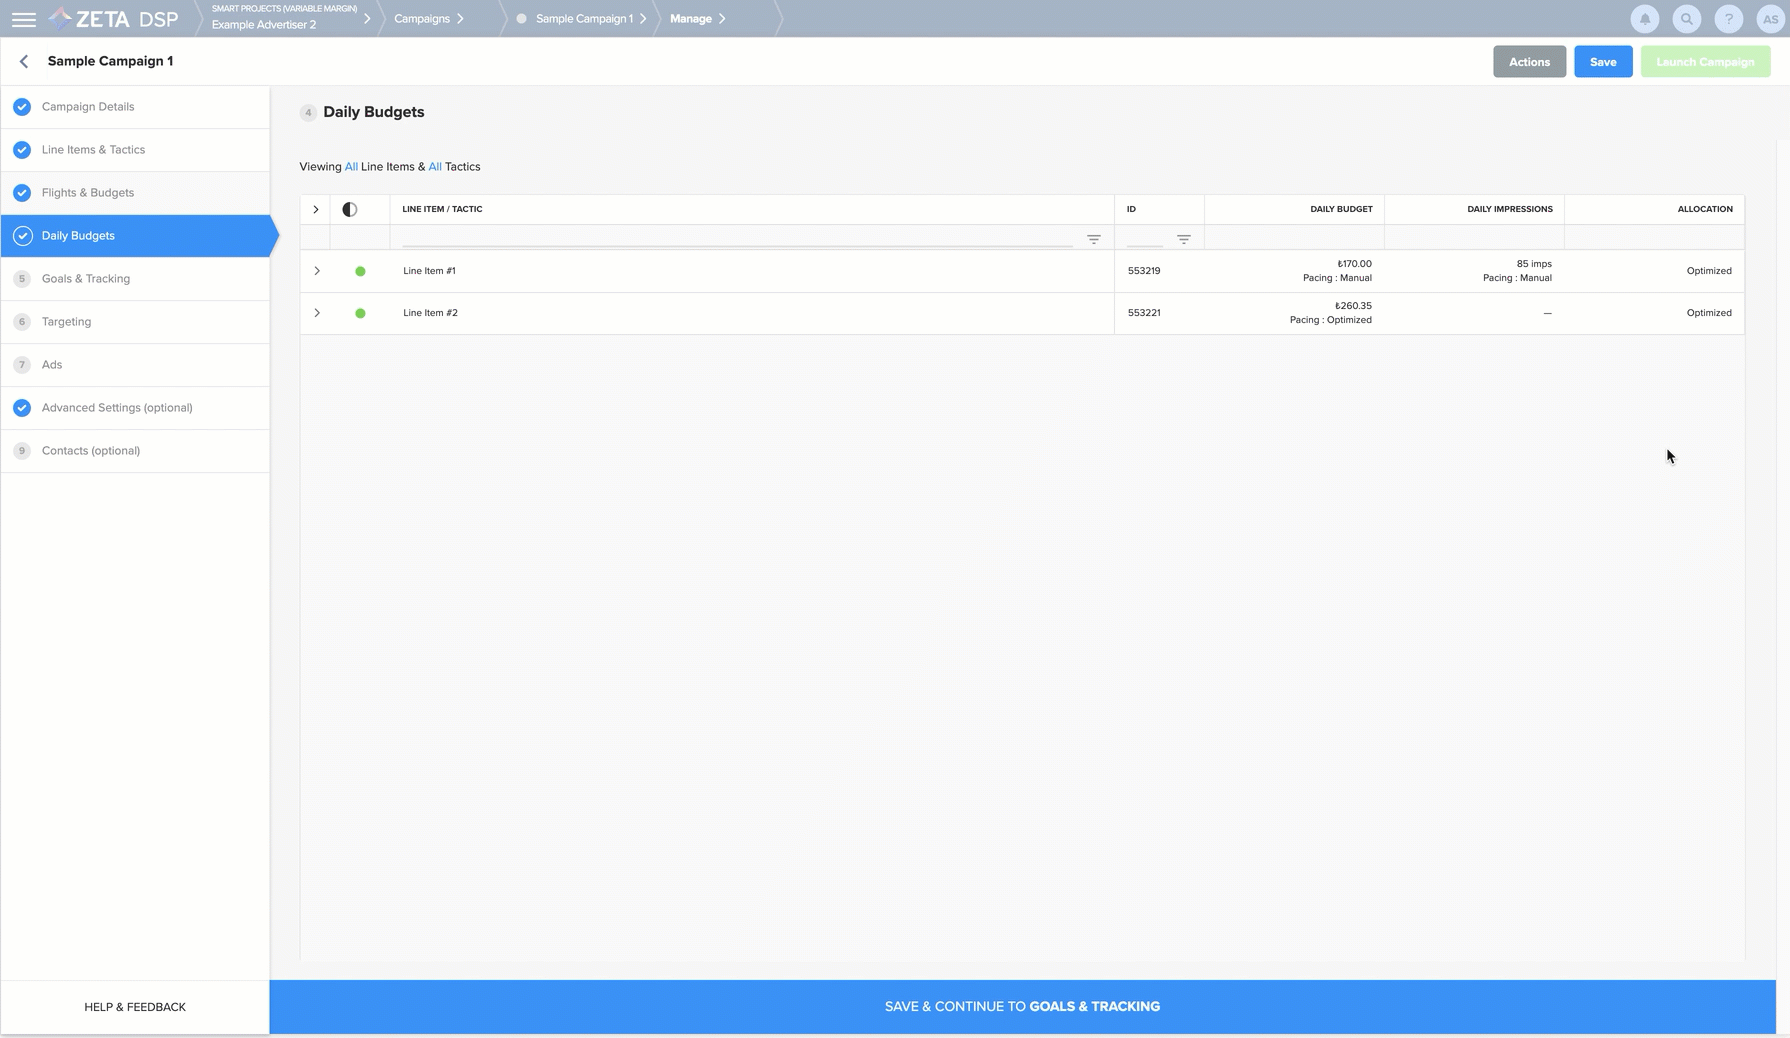This screenshot has width=1790, height=1038.
Task: Go to Goals & Tracking step
Action: point(86,279)
